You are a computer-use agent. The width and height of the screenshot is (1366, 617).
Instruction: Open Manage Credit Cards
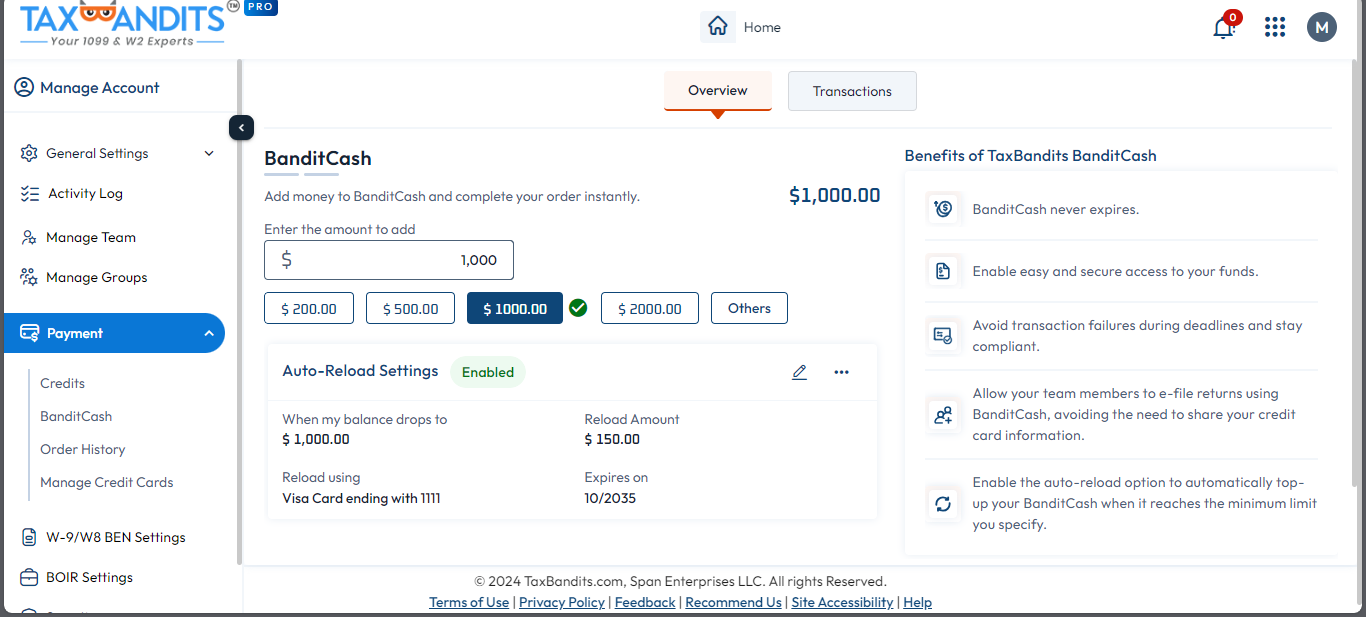tap(107, 482)
